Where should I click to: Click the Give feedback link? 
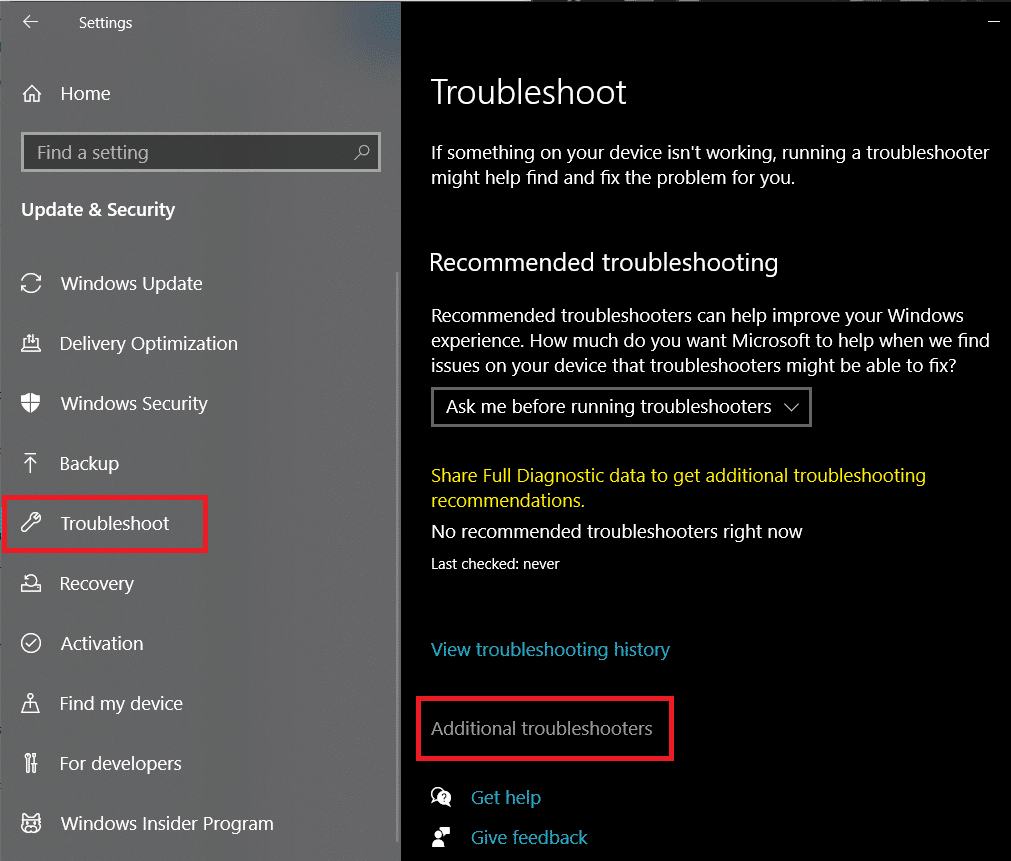(529, 837)
